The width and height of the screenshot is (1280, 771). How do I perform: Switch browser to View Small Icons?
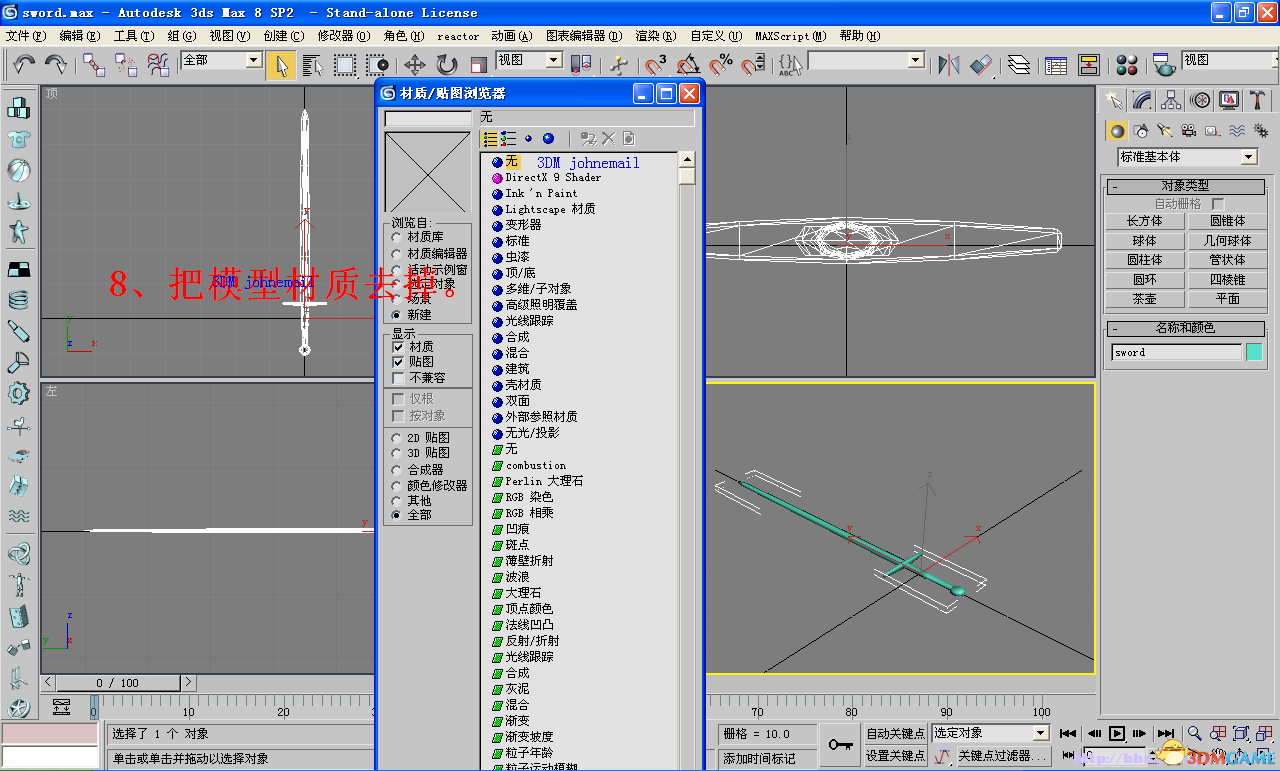pyautogui.click(x=528, y=138)
